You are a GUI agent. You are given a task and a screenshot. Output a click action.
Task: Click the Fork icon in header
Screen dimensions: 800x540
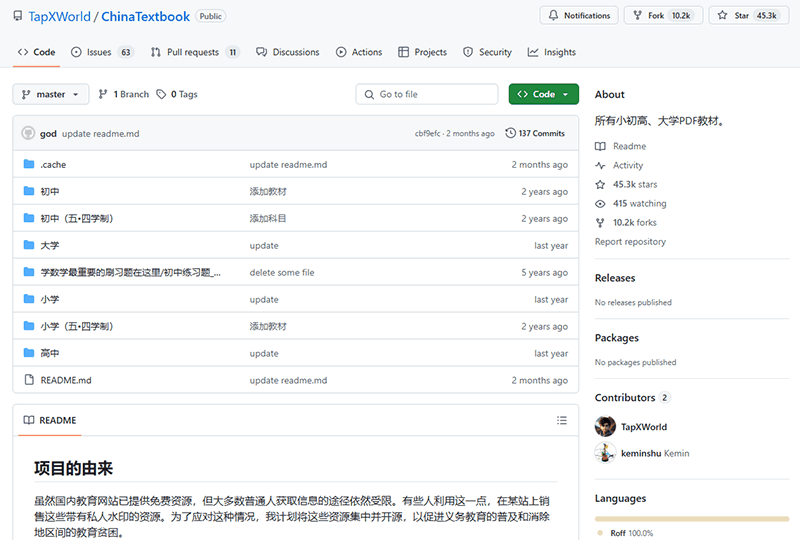tap(637, 15)
